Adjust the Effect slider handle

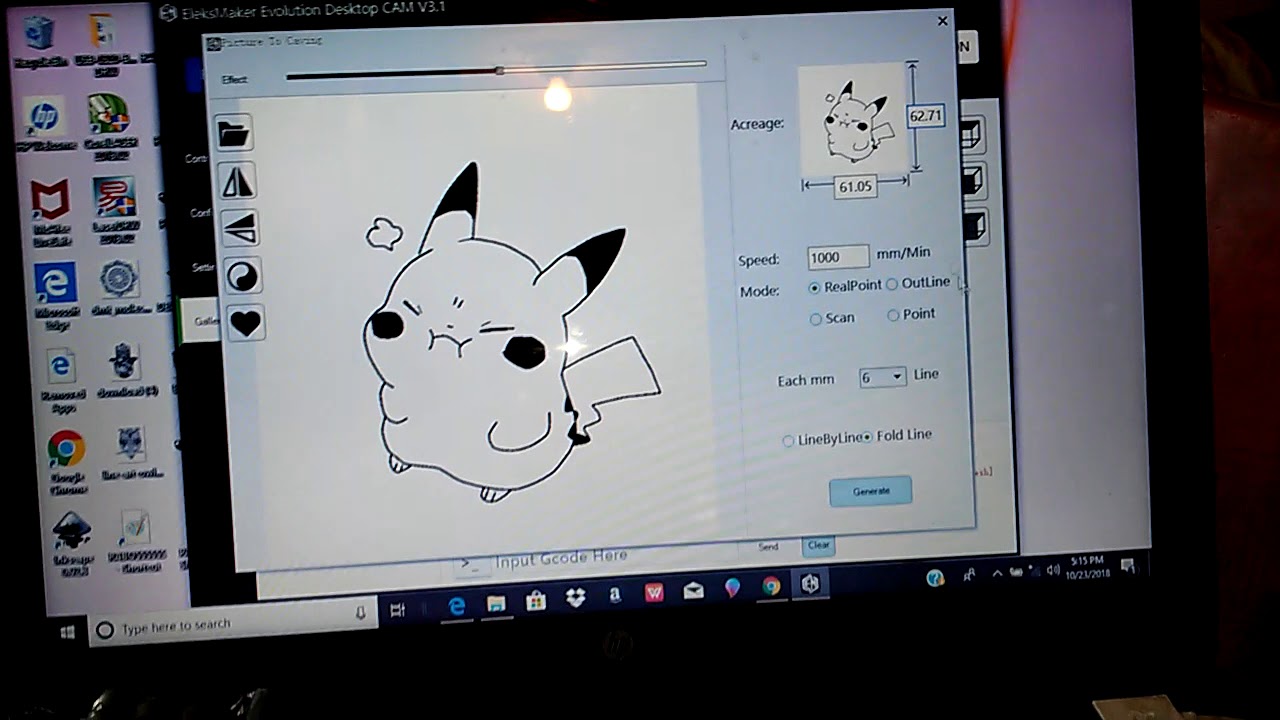(499, 70)
